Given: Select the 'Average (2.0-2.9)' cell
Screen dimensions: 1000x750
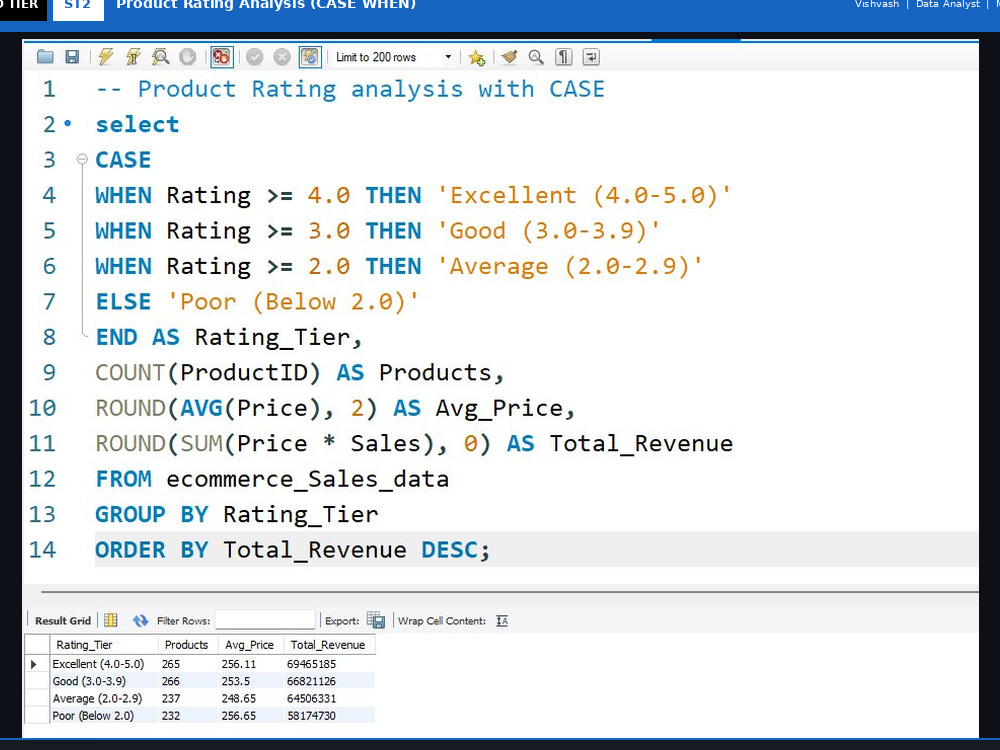Looking at the screenshot, I should [104, 698].
